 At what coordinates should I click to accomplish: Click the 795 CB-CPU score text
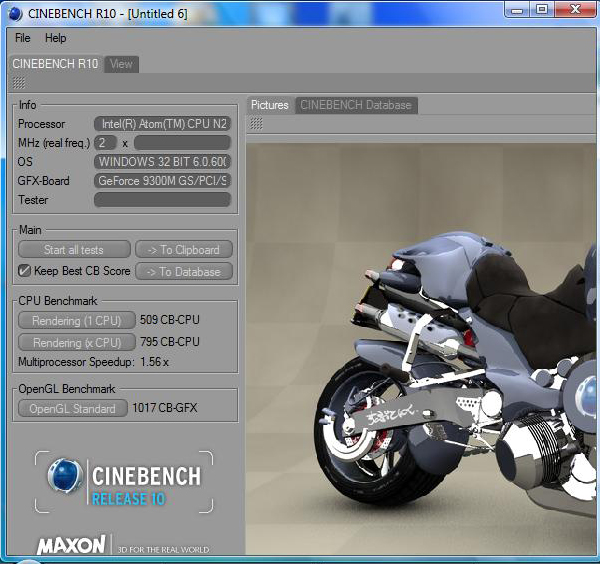[x=170, y=342]
